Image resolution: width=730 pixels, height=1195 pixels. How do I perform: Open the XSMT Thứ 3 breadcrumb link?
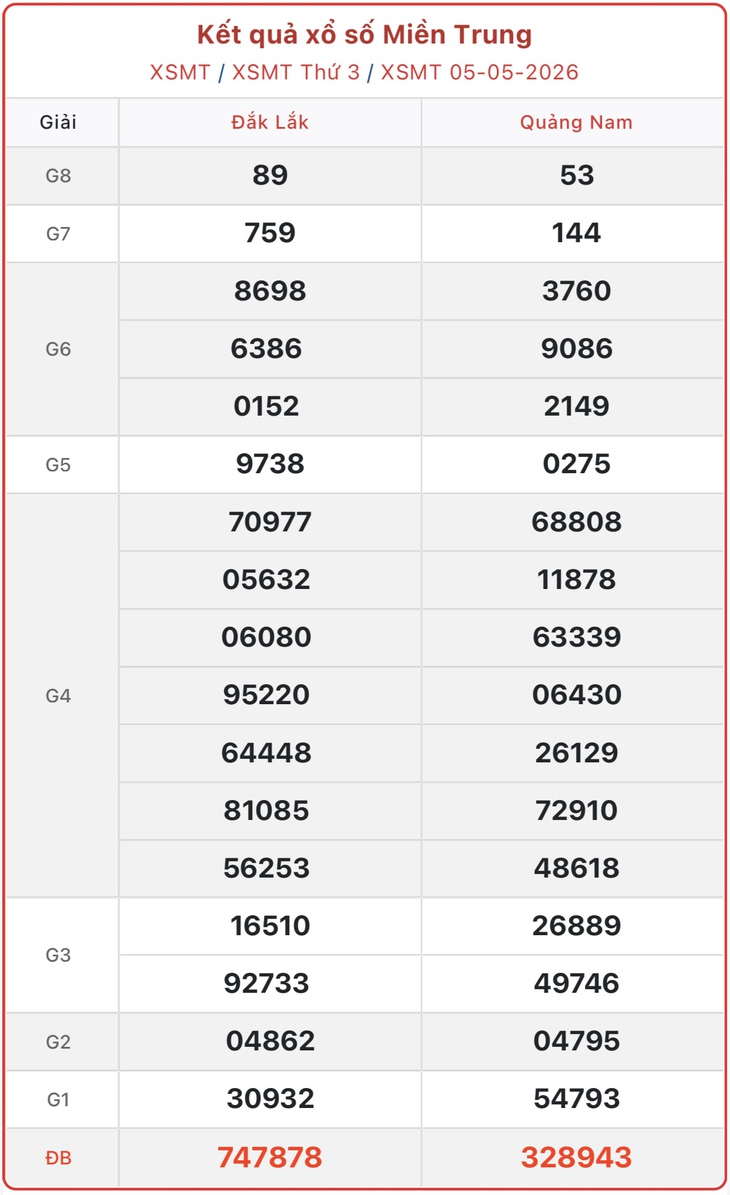296,72
